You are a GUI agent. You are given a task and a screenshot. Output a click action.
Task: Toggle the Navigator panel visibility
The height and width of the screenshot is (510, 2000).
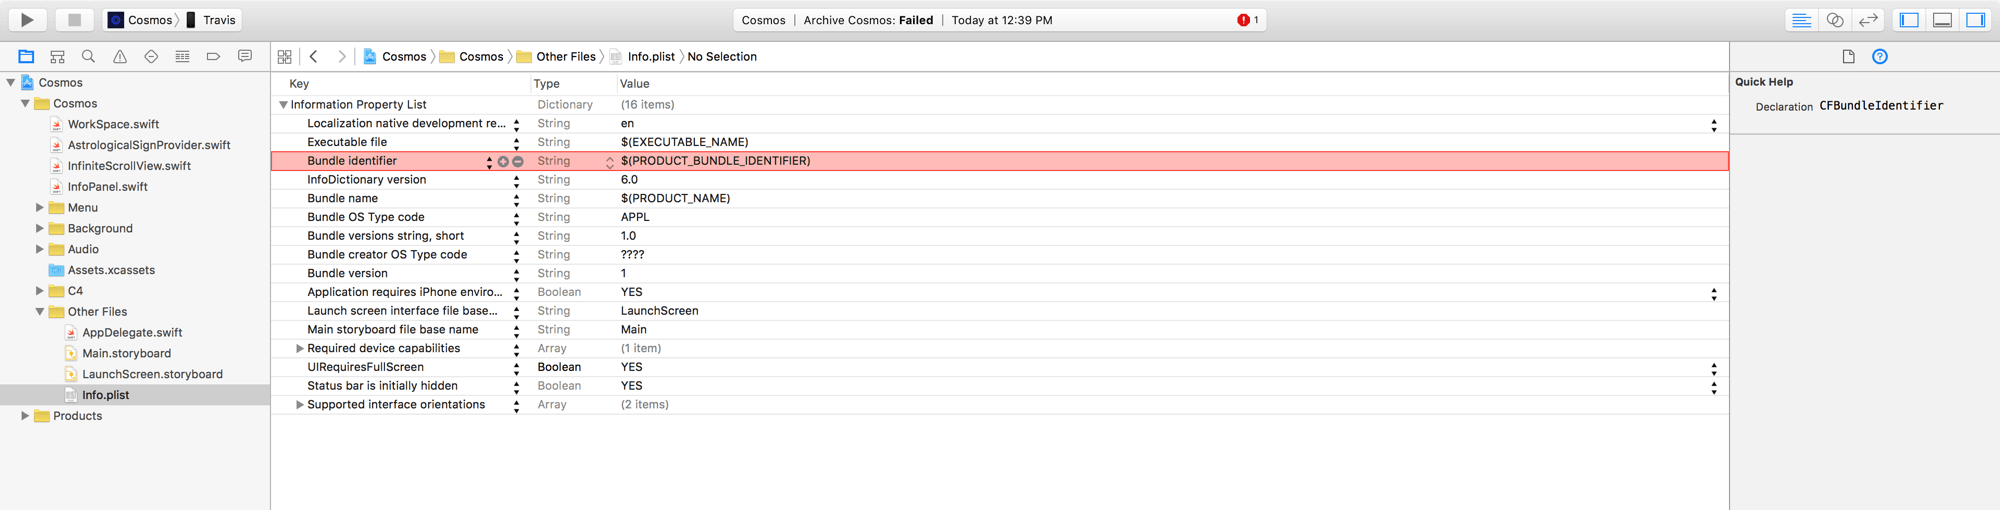pos(1909,20)
